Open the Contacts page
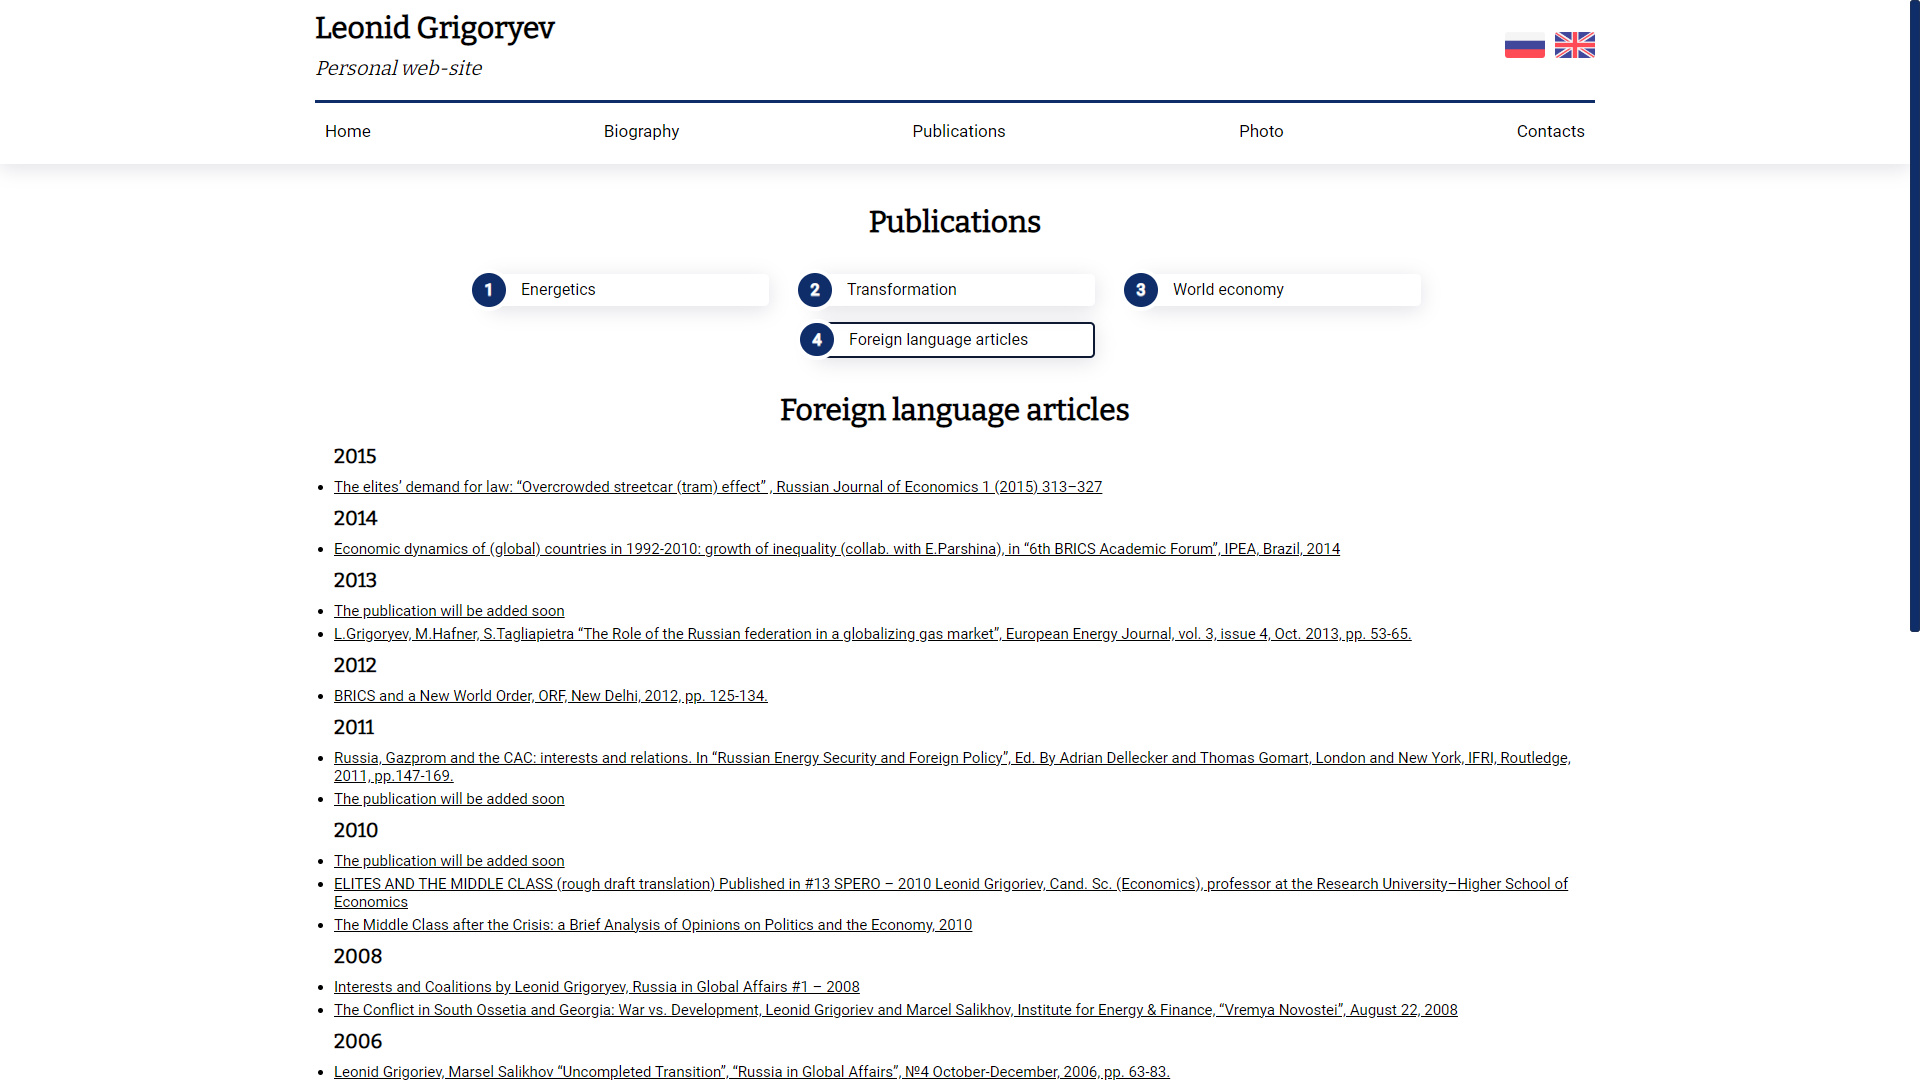The width and height of the screenshot is (1920, 1080). coord(1550,131)
